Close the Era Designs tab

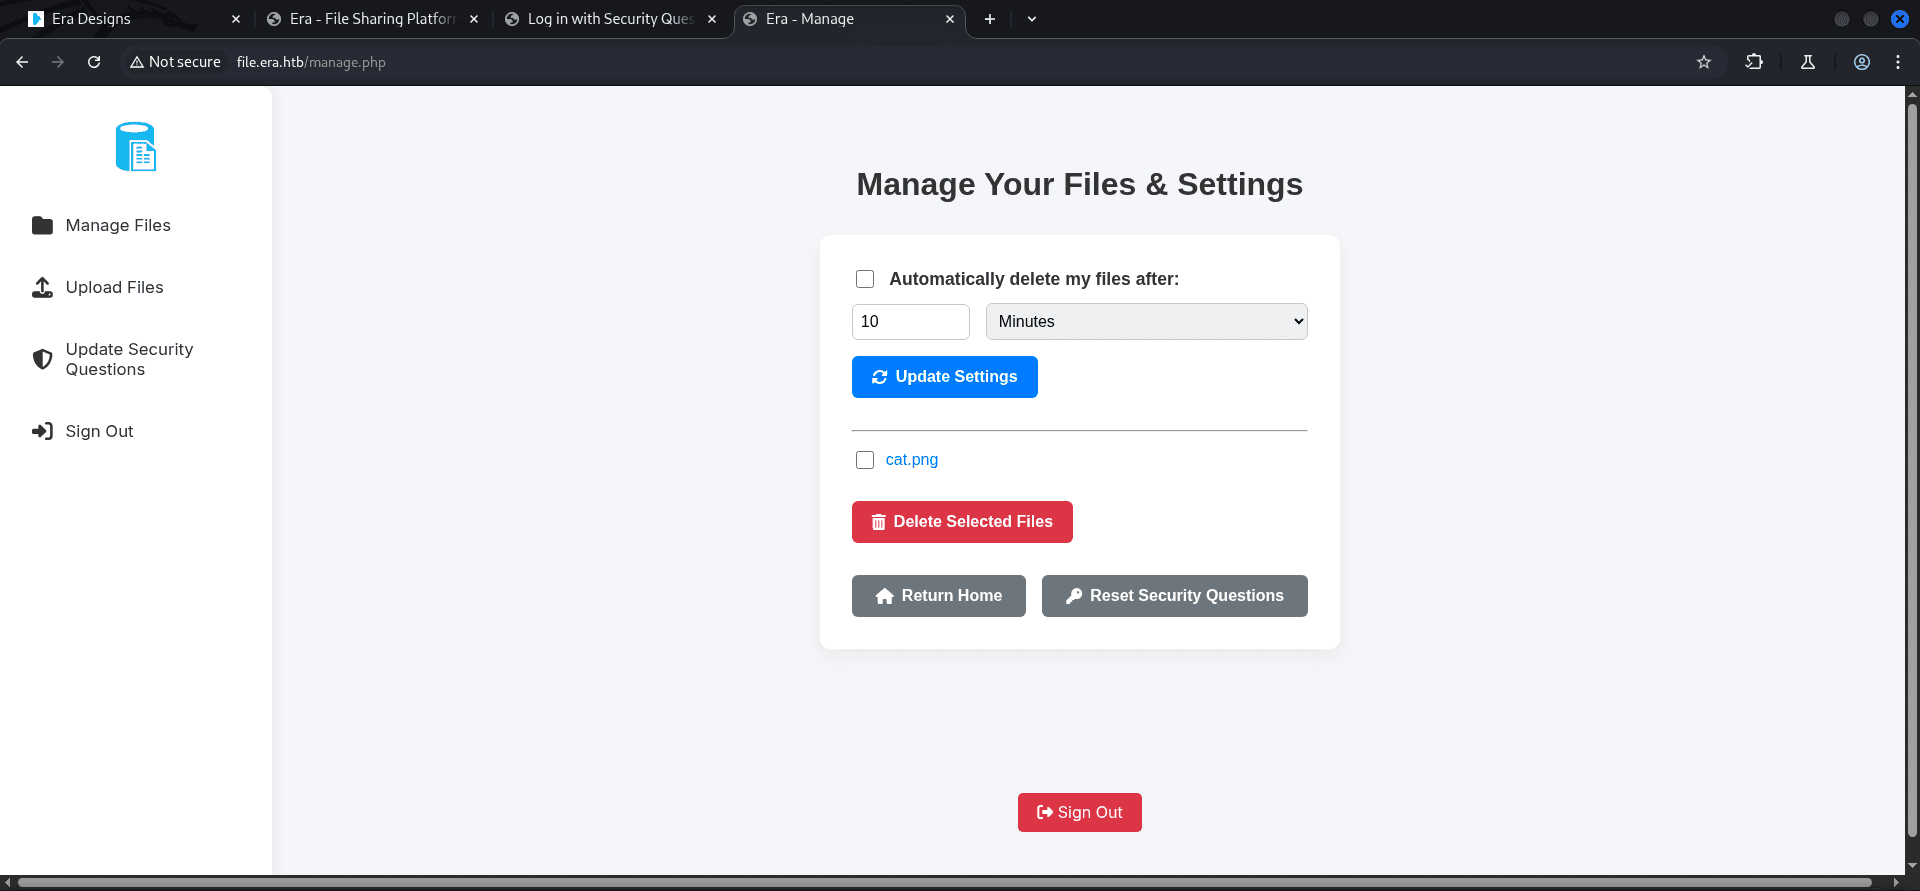(x=236, y=19)
